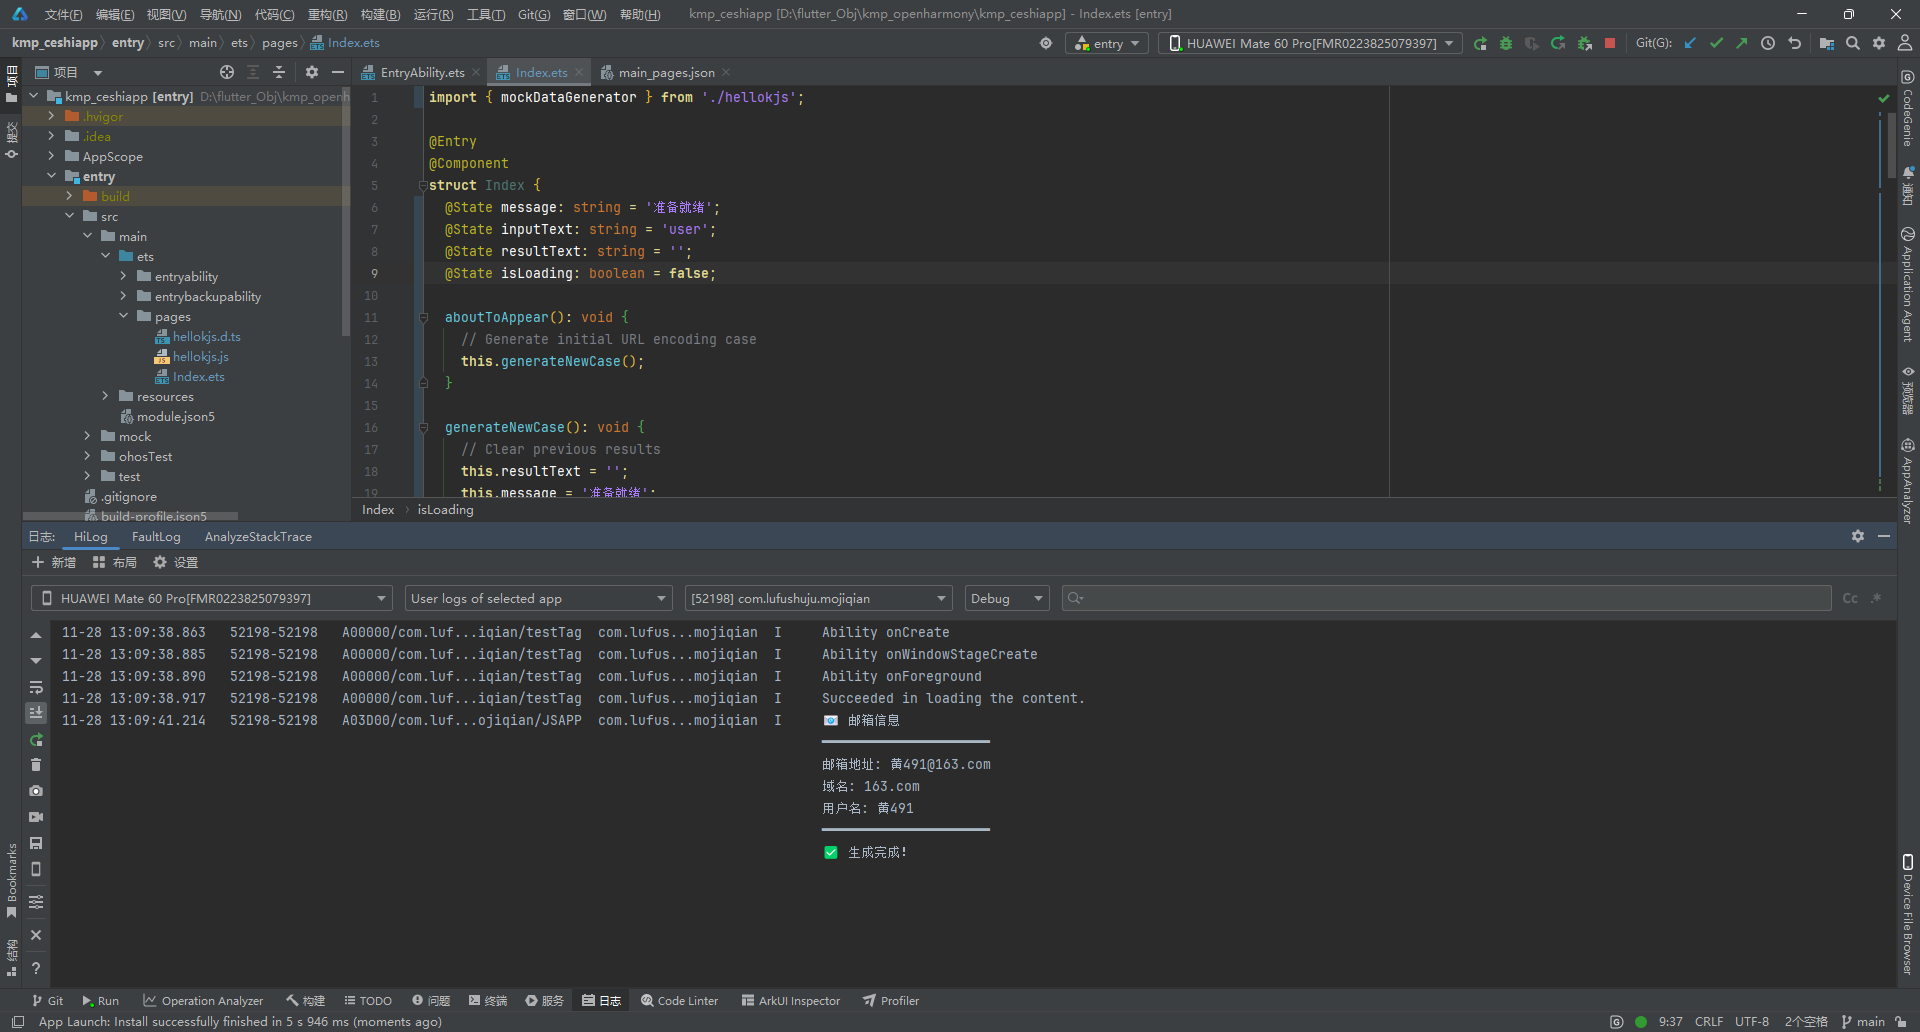This screenshot has height=1032, width=1920.
Task: Open project panel options gear
Action: point(312,72)
